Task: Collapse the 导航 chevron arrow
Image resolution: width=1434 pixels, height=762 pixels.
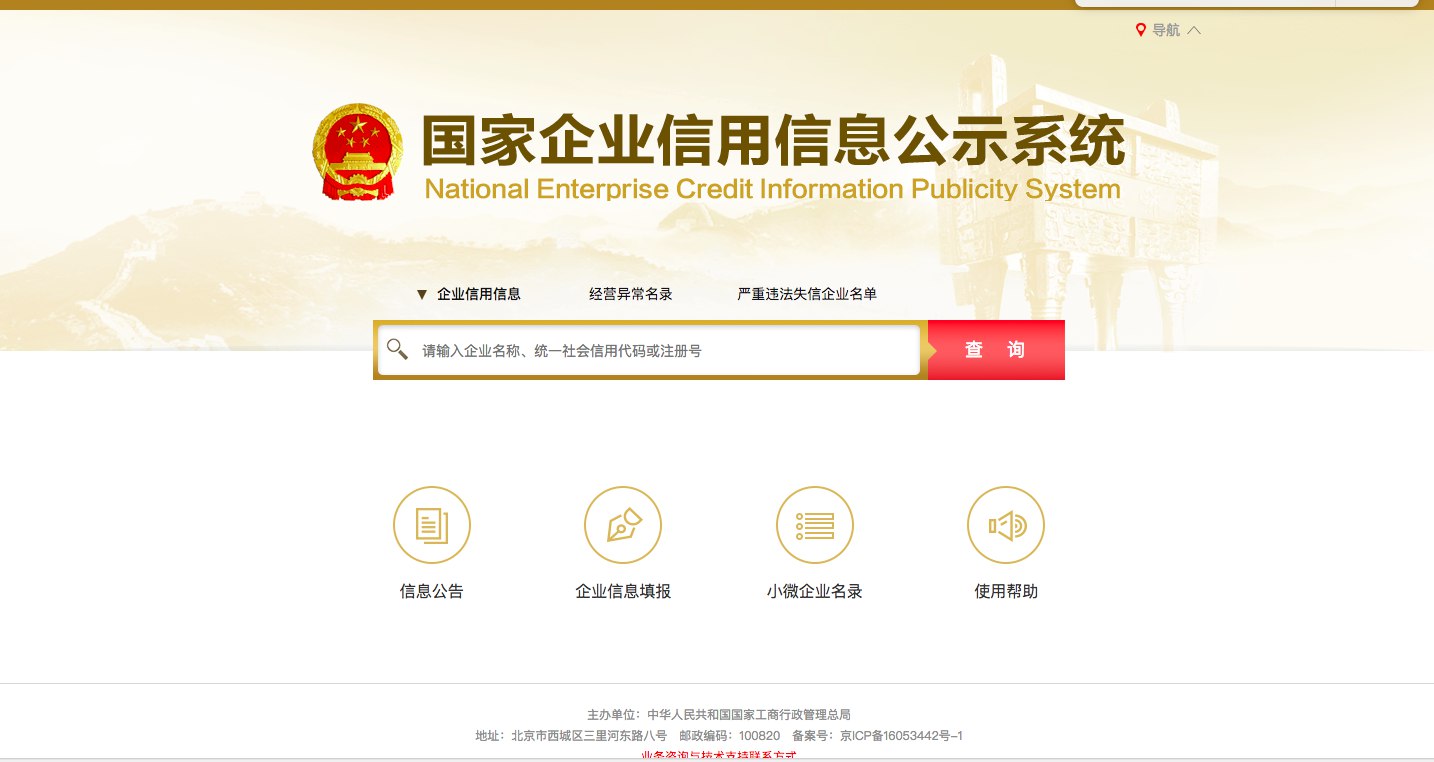Action: pos(1194,30)
